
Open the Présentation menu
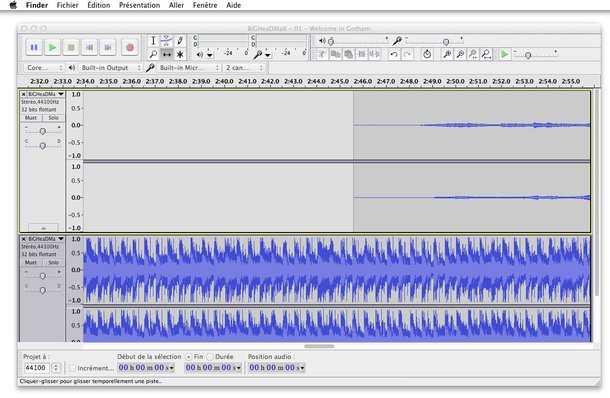(139, 5)
